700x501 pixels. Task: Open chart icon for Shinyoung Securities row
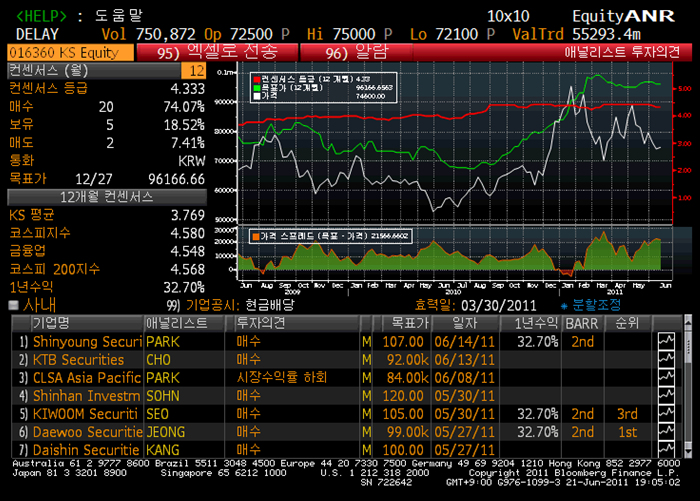pyautogui.click(x=666, y=342)
